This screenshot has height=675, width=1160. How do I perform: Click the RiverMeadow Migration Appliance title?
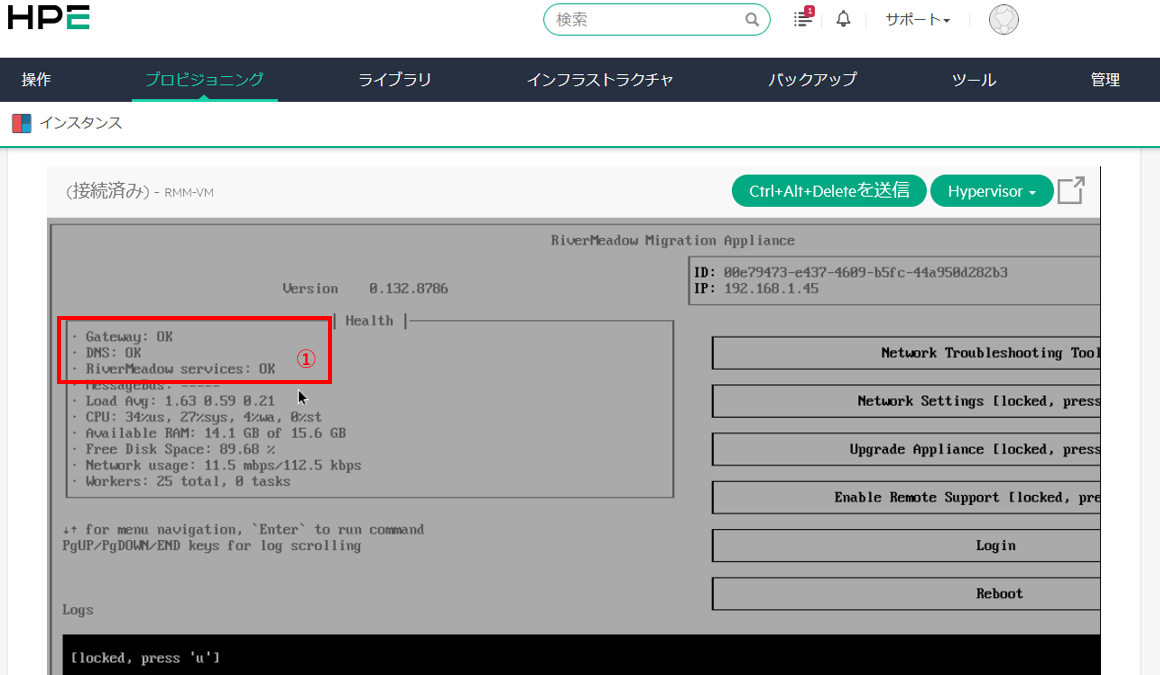click(x=672, y=241)
